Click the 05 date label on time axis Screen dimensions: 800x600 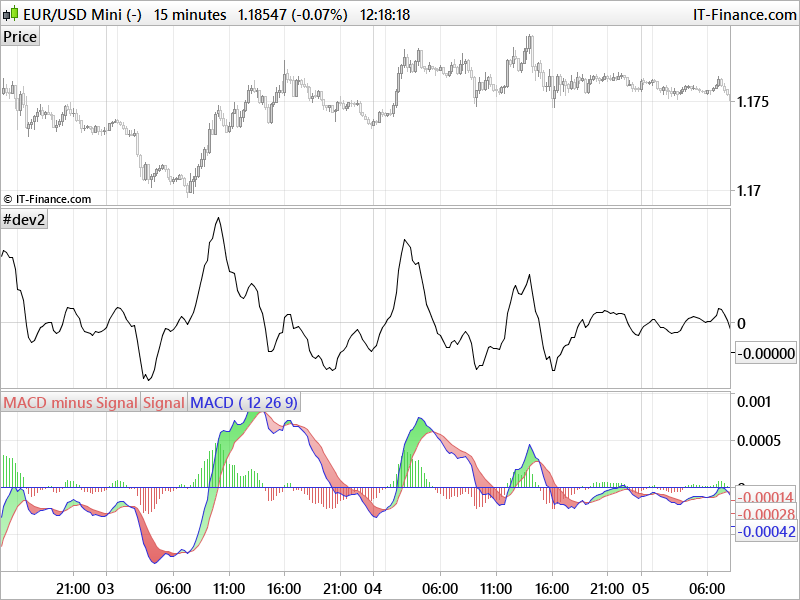pos(641,589)
